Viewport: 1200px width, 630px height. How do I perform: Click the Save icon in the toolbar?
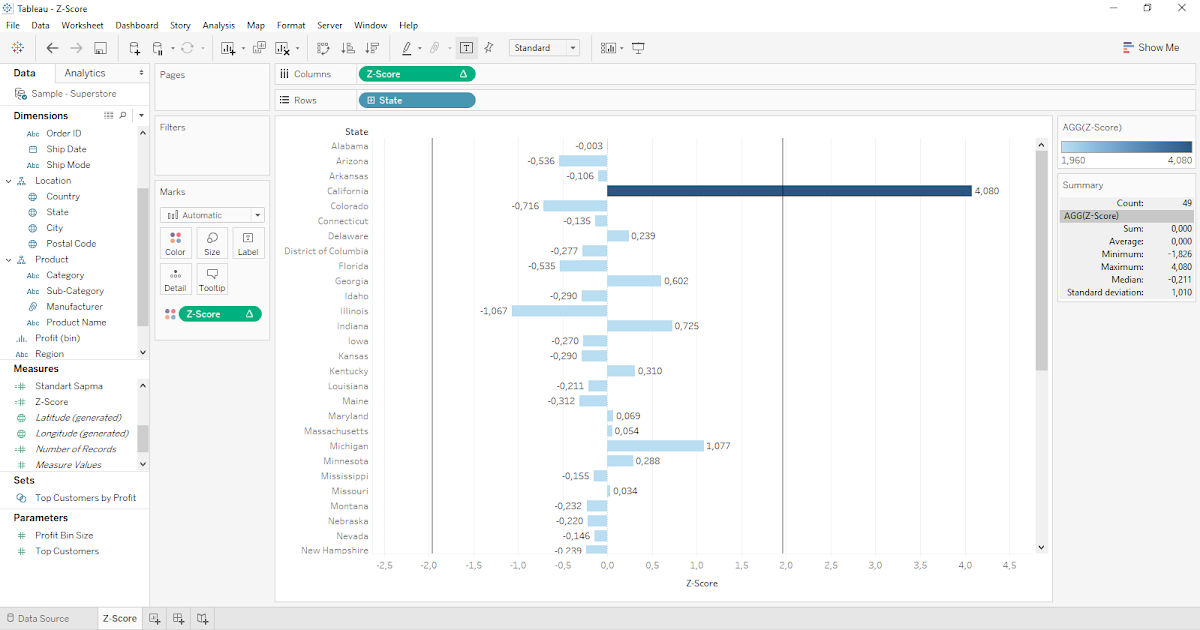tap(99, 47)
